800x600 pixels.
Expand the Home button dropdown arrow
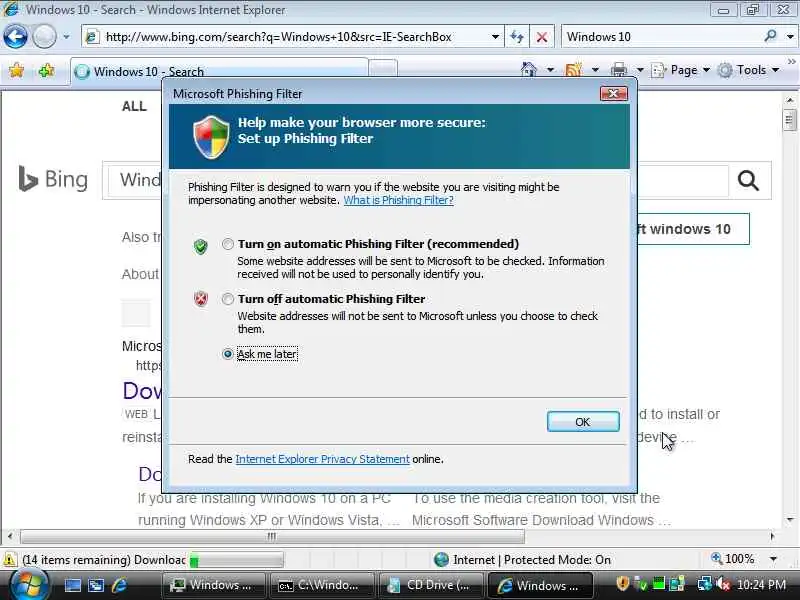[x=550, y=69]
